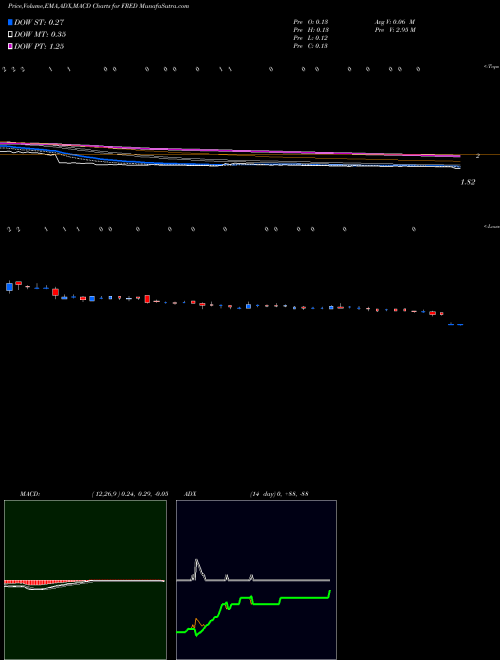
Task: Click the '2' price level label
Action: pyautogui.click(x=478, y=156)
